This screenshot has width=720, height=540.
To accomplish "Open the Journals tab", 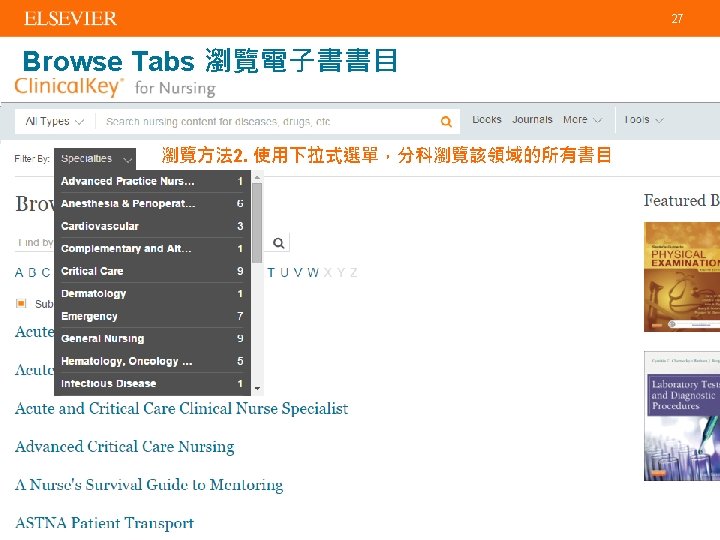I will point(532,119).
